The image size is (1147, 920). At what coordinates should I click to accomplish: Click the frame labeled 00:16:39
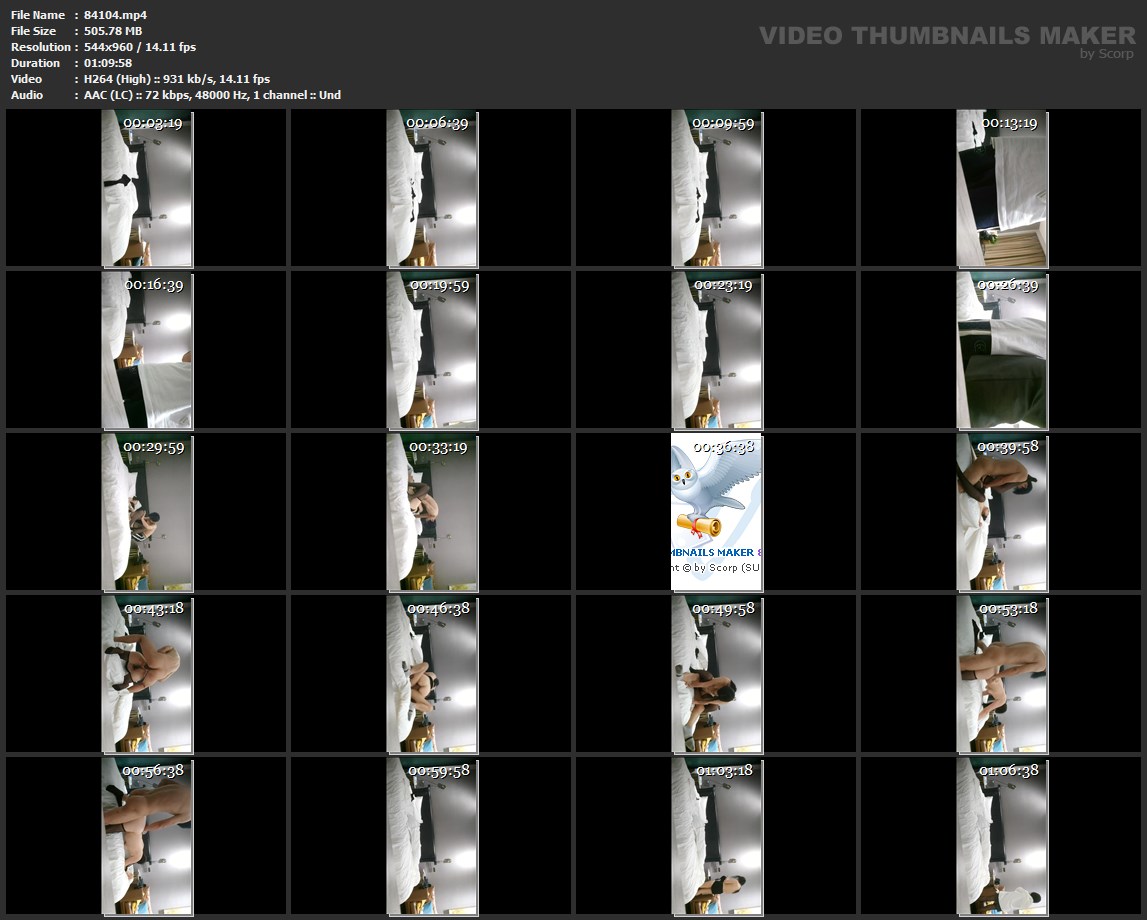147,350
